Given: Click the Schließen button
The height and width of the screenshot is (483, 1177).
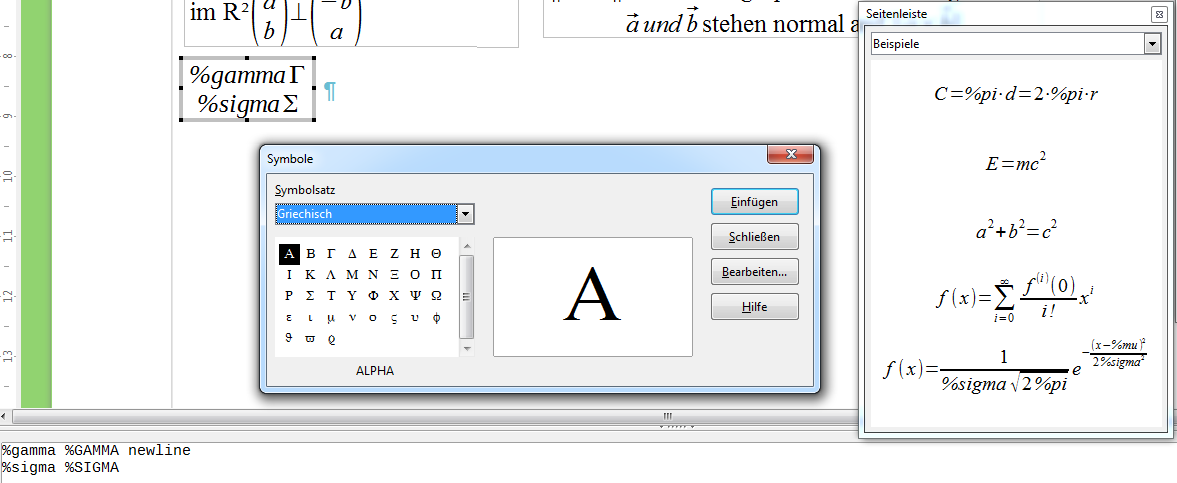Looking at the screenshot, I should [754, 237].
